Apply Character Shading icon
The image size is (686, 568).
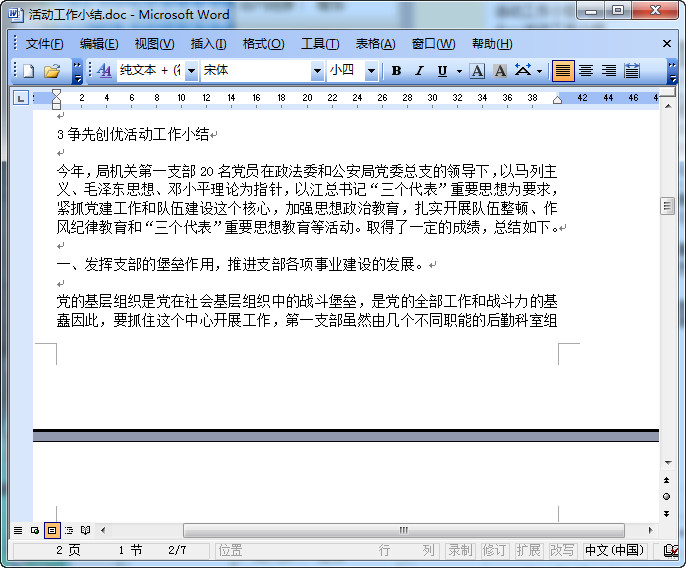500,71
